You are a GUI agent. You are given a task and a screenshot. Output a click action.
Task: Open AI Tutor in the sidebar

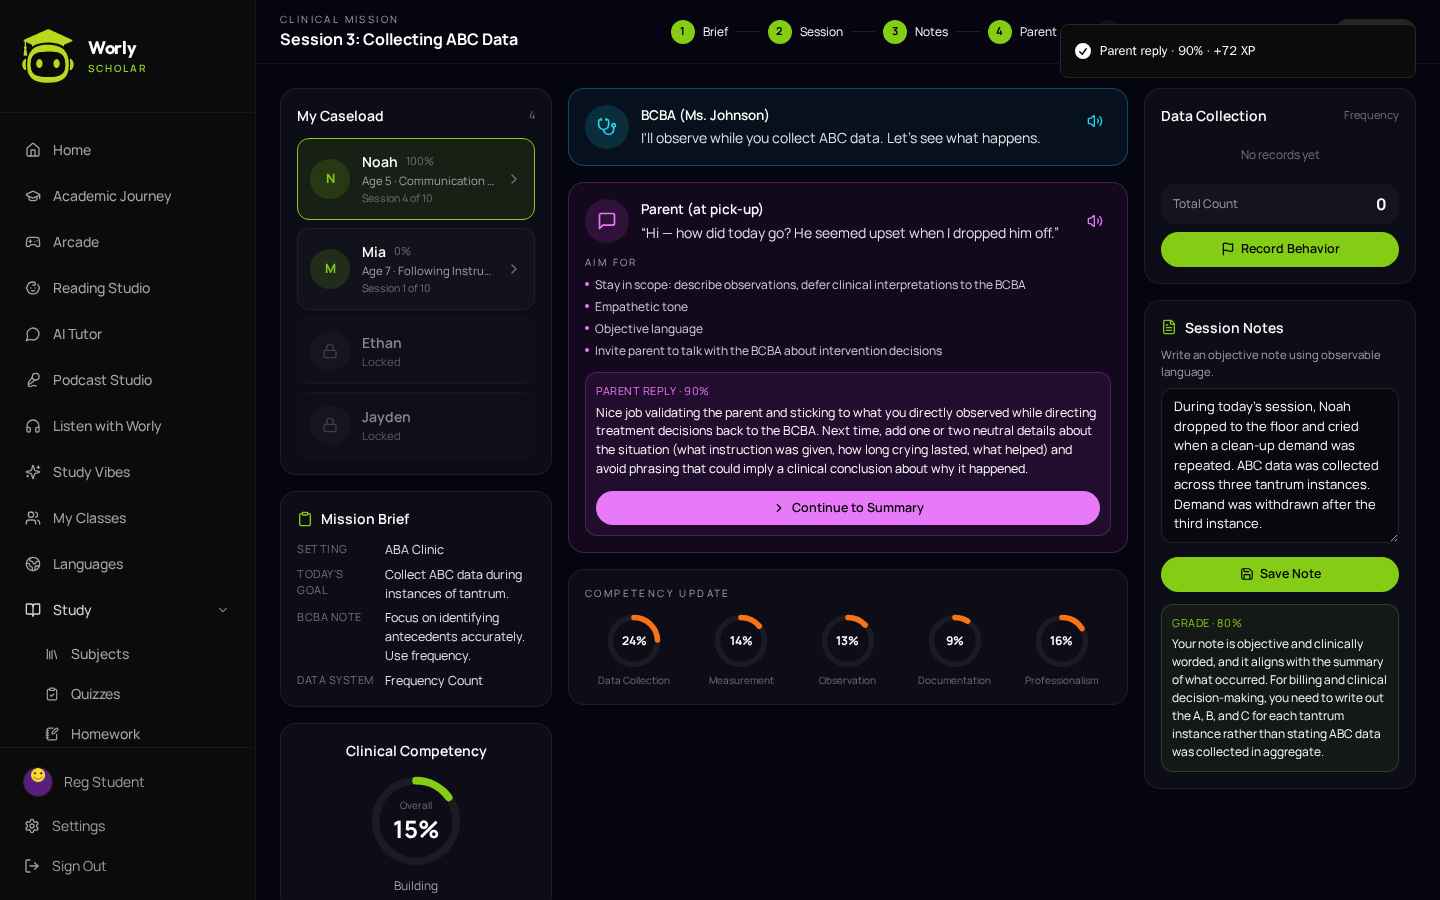[x=127, y=334]
